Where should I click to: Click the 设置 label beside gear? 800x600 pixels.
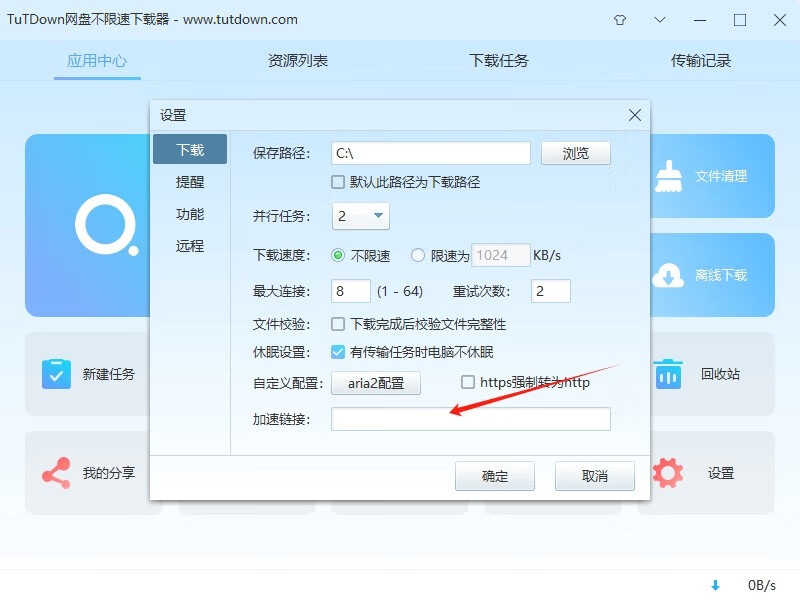720,473
